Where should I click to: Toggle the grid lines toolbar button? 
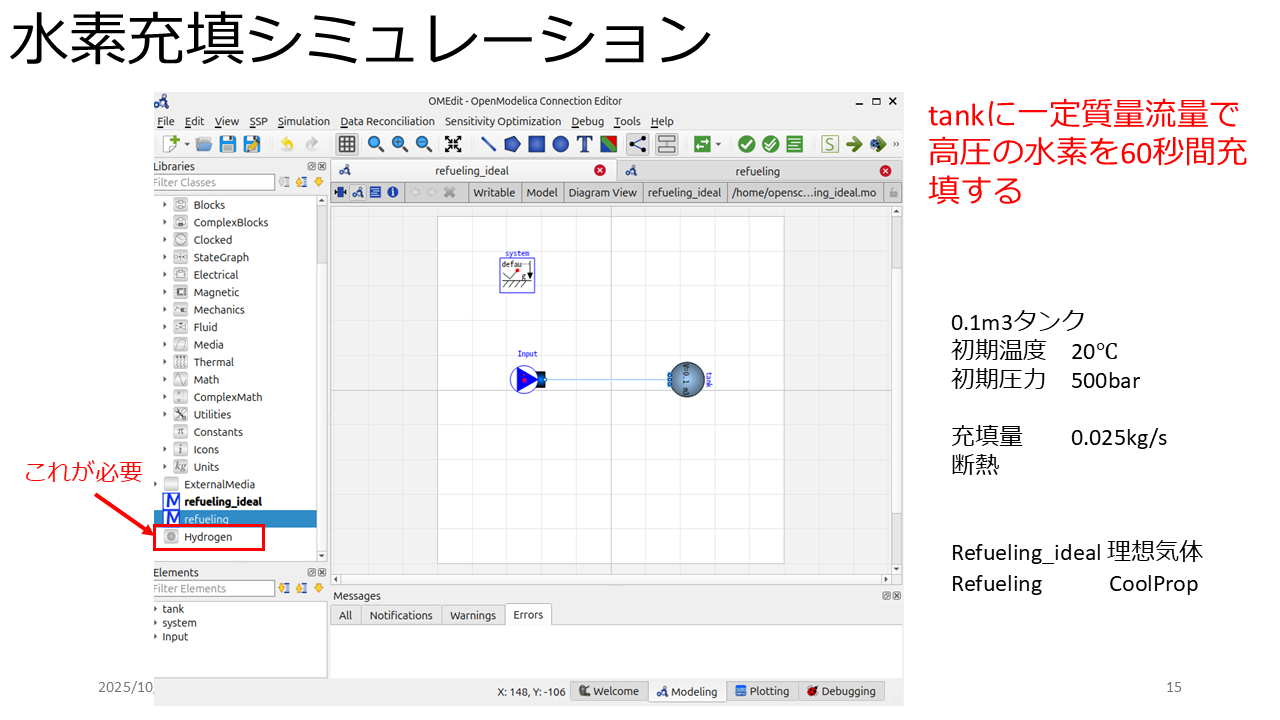(x=346, y=144)
